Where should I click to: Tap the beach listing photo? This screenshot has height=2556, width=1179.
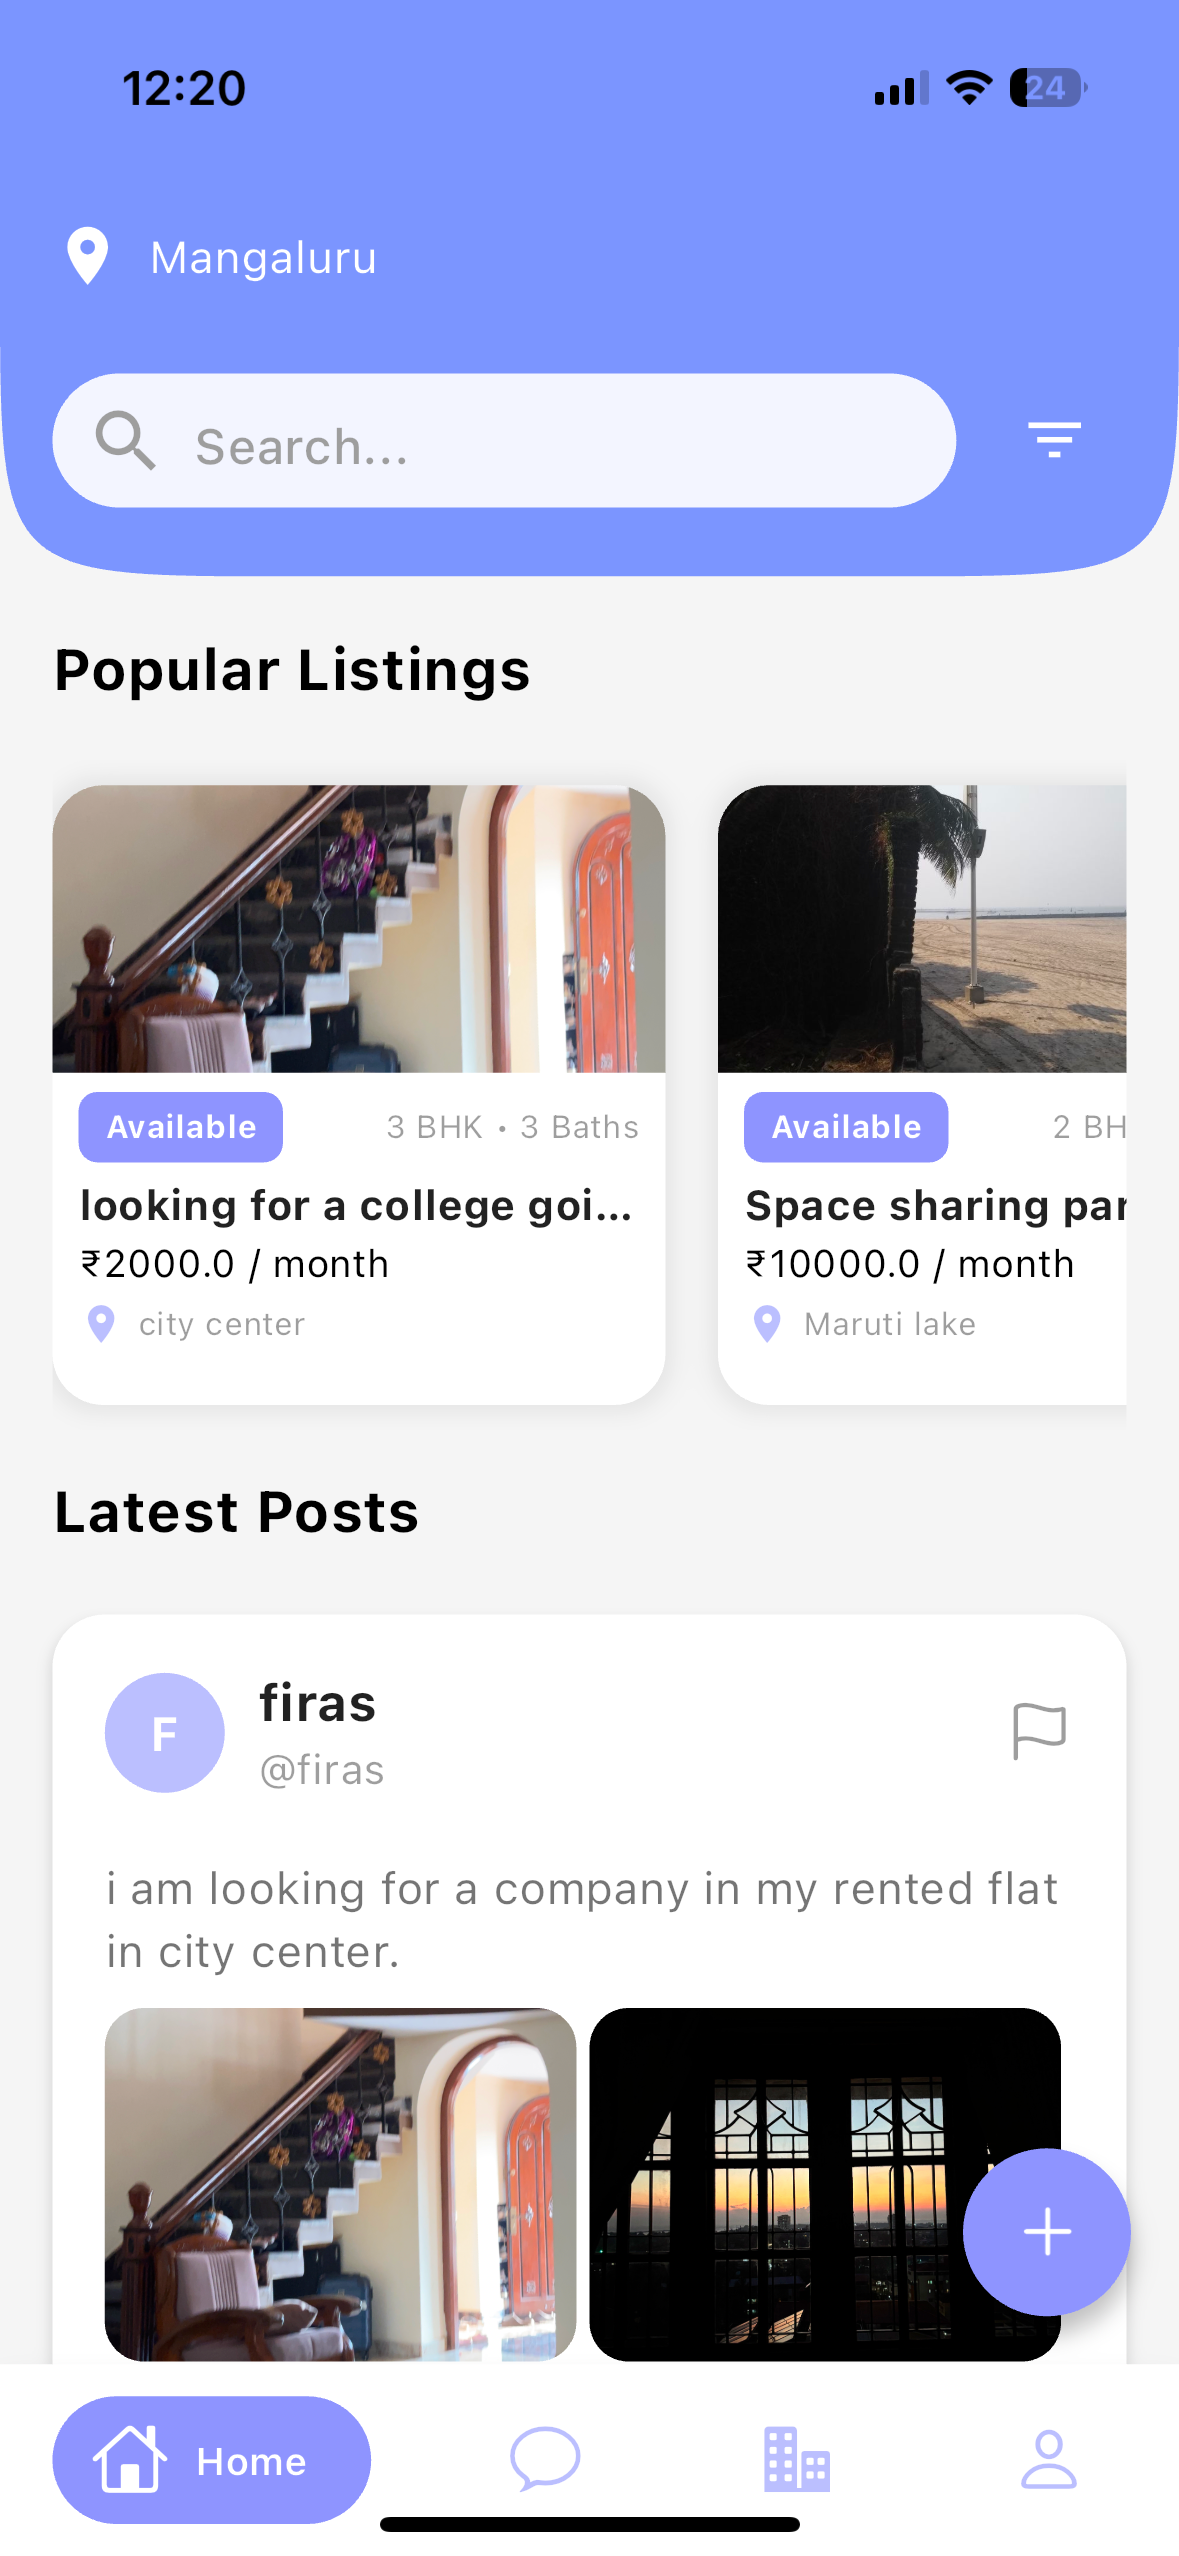pyautogui.click(x=922, y=929)
